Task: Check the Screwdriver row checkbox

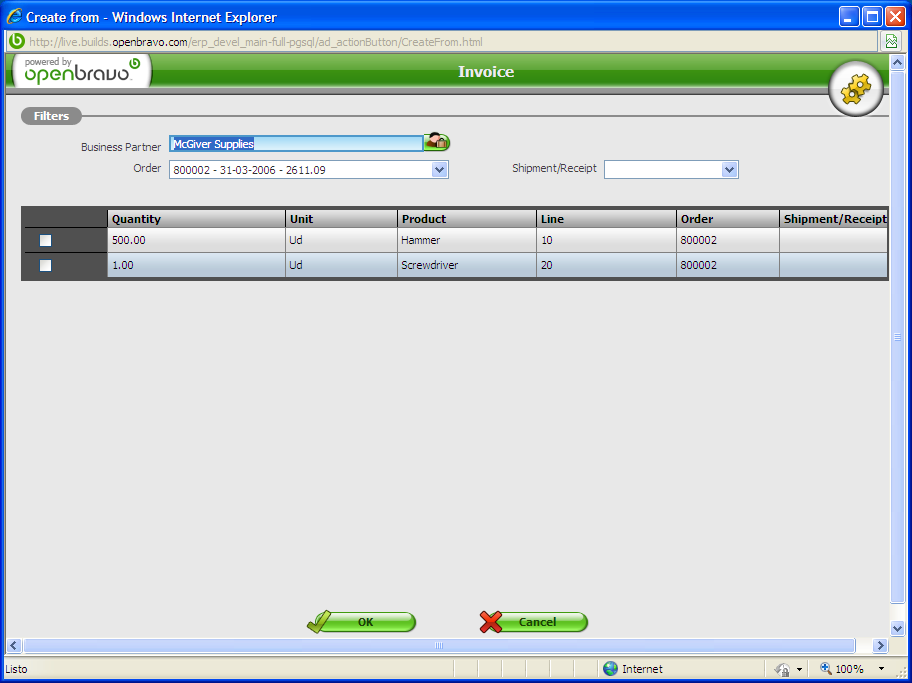Action: click(x=45, y=266)
